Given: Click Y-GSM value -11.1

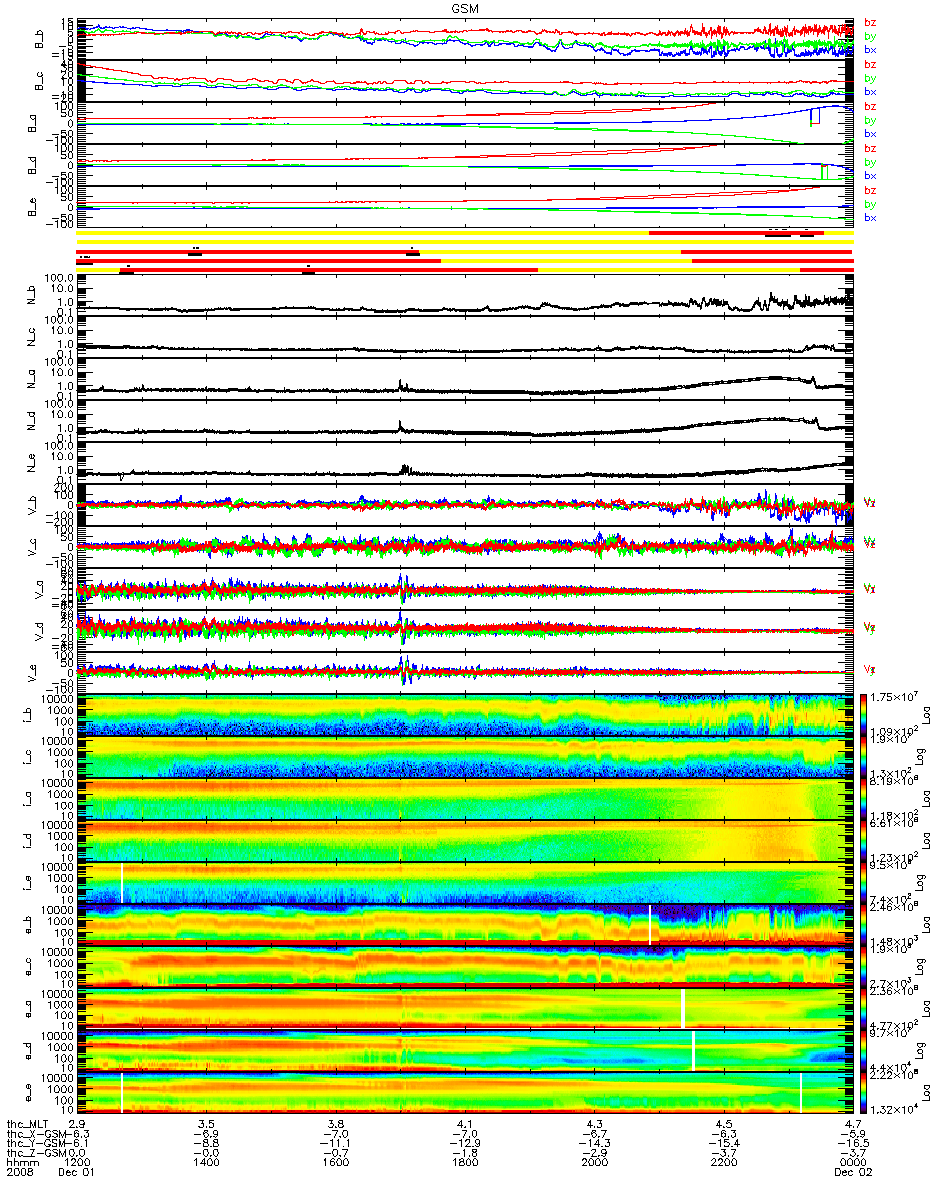Looking at the screenshot, I should pyautogui.click(x=336, y=1144).
